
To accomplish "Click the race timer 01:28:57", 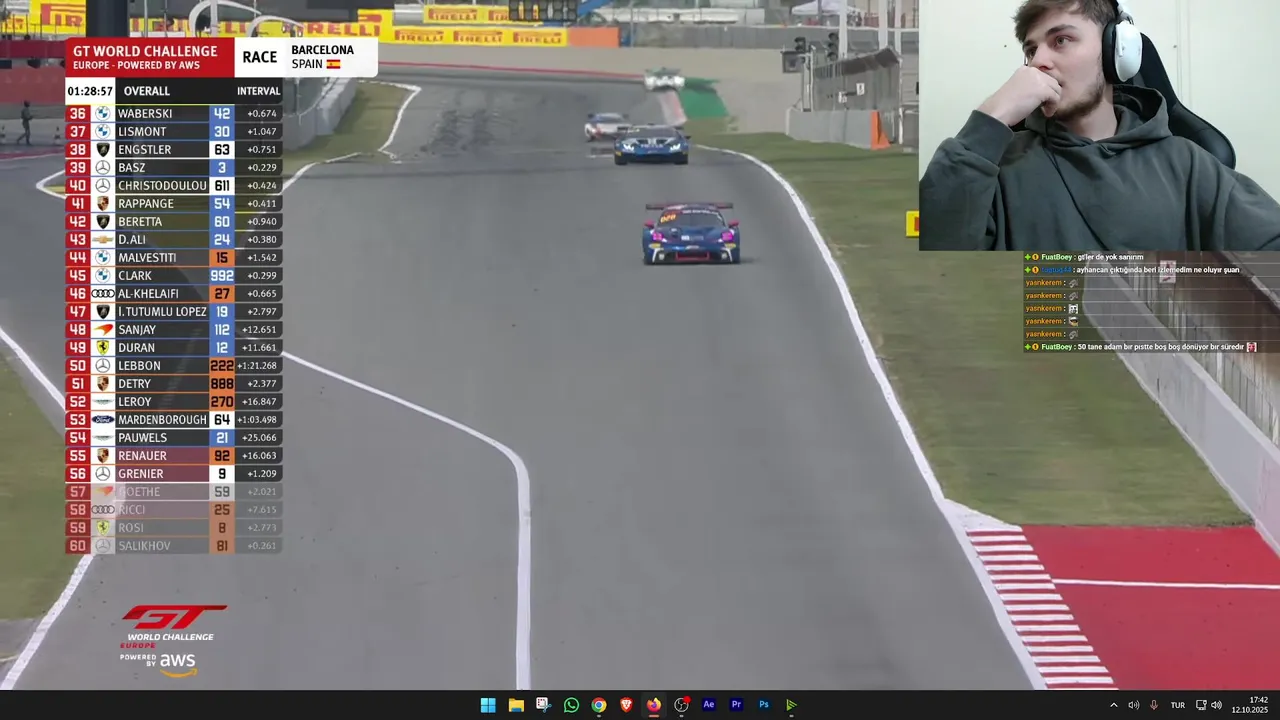I will point(90,91).
